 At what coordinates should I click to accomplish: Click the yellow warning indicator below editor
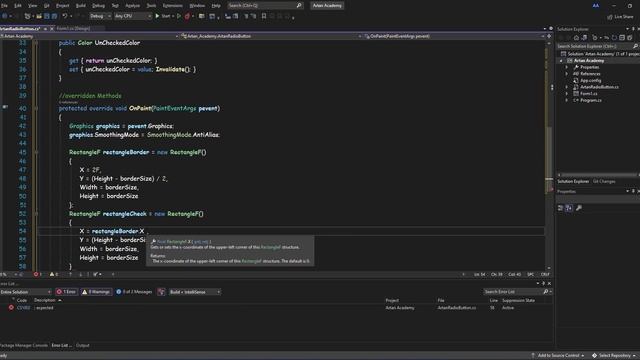(53, 274)
